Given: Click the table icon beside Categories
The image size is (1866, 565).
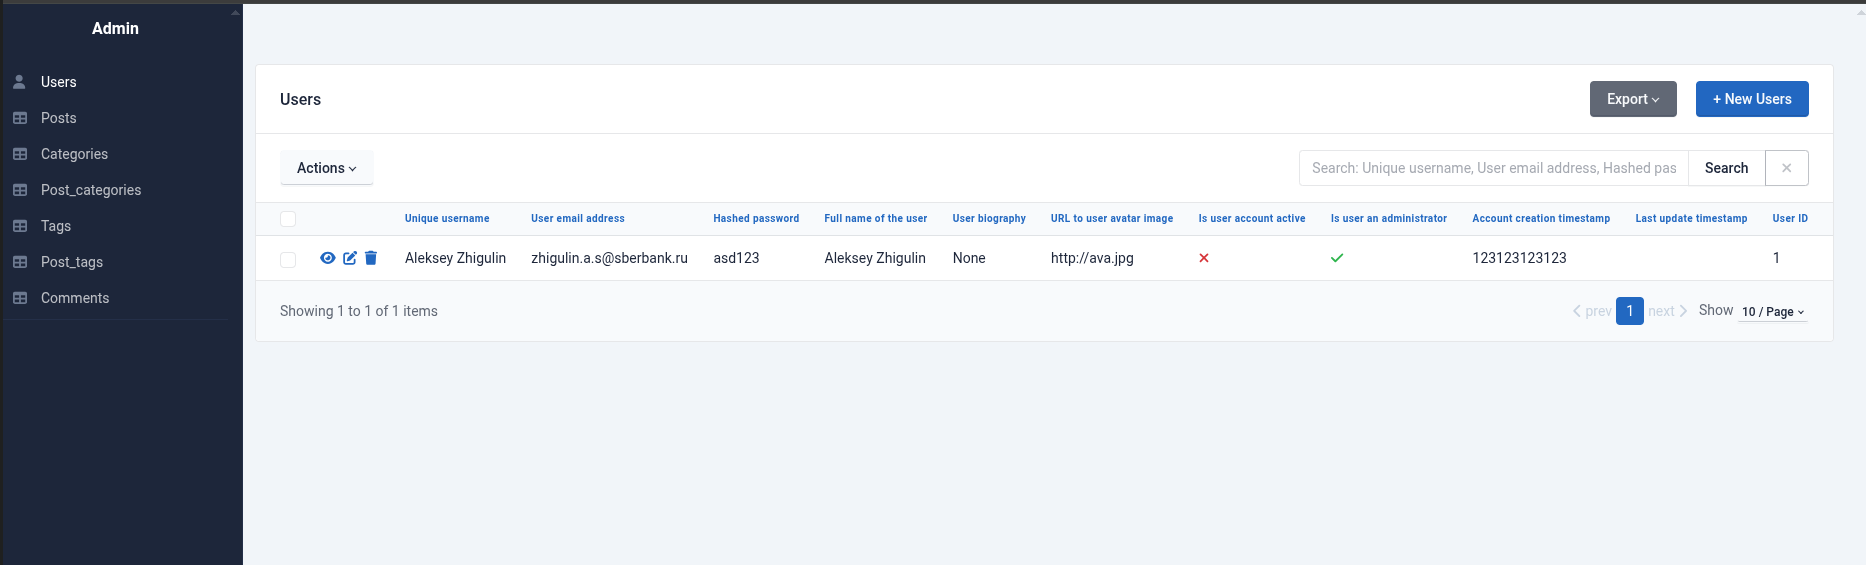Looking at the screenshot, I should 20,154.
